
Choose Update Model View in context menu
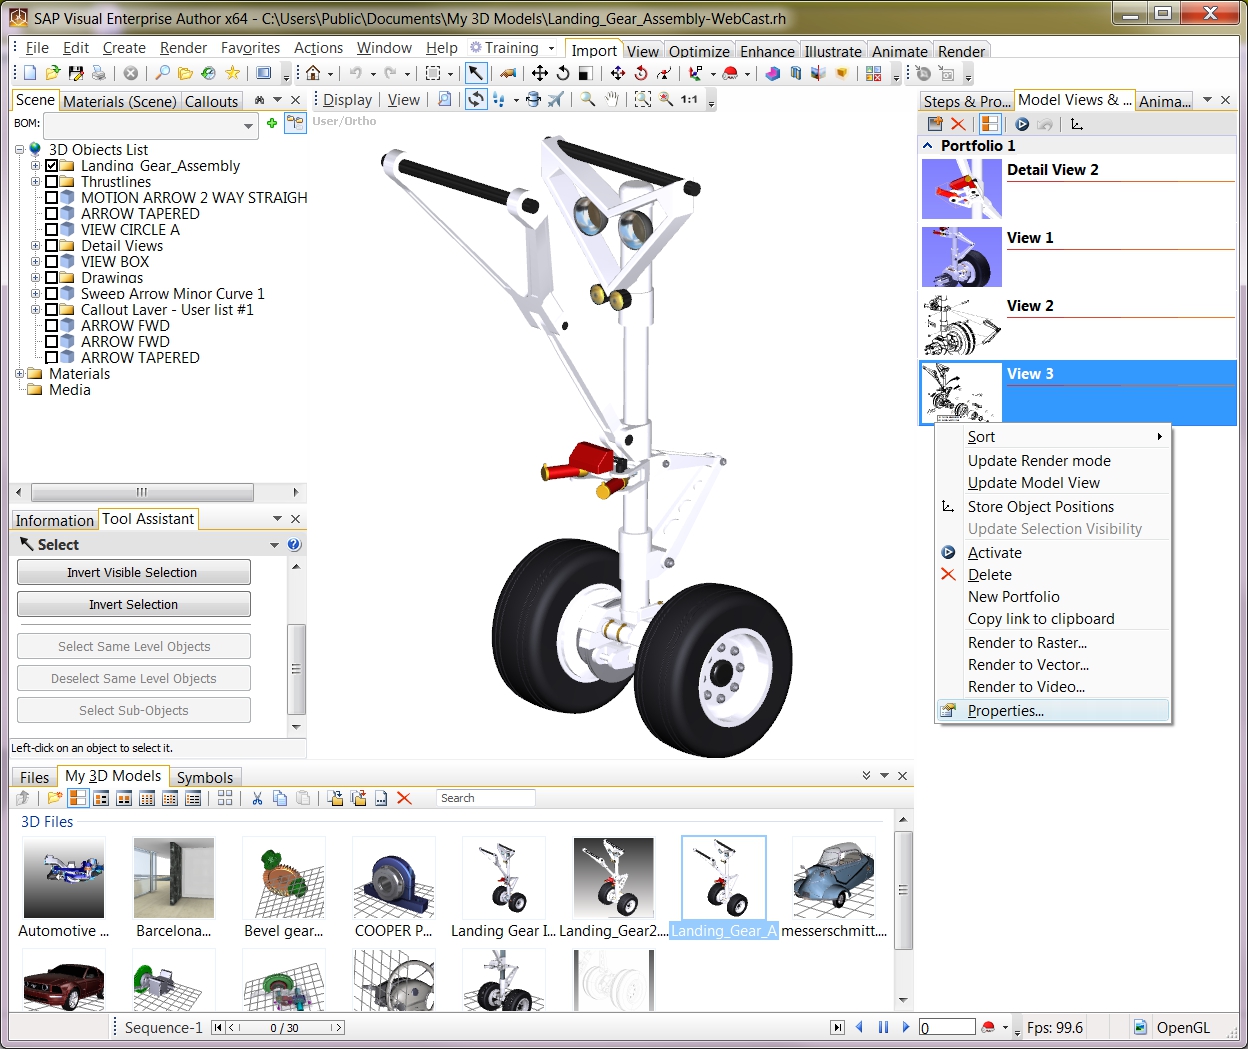[x=1033, y=483]
